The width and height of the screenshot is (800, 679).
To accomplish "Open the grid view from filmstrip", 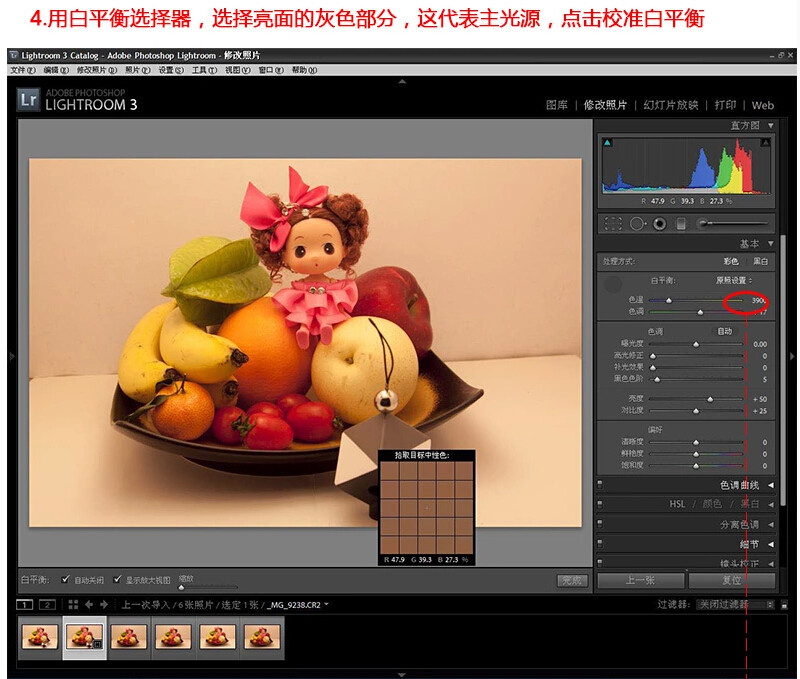I will pos(73,605).
